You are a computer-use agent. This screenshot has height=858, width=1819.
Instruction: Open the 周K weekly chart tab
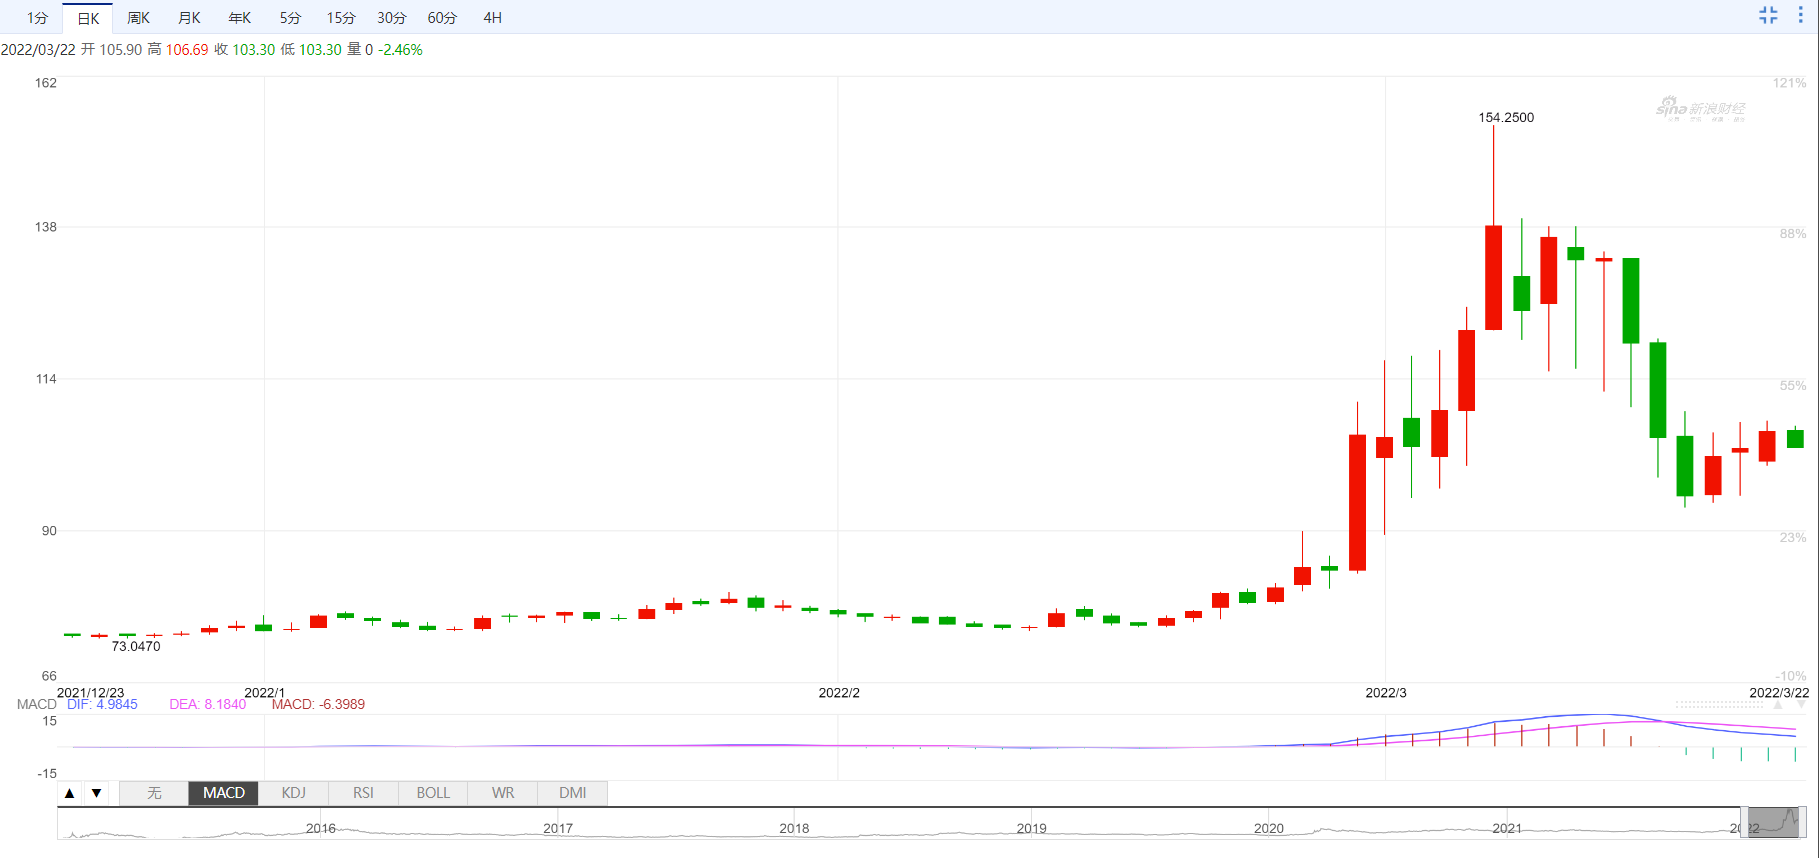tap(138, 18)
